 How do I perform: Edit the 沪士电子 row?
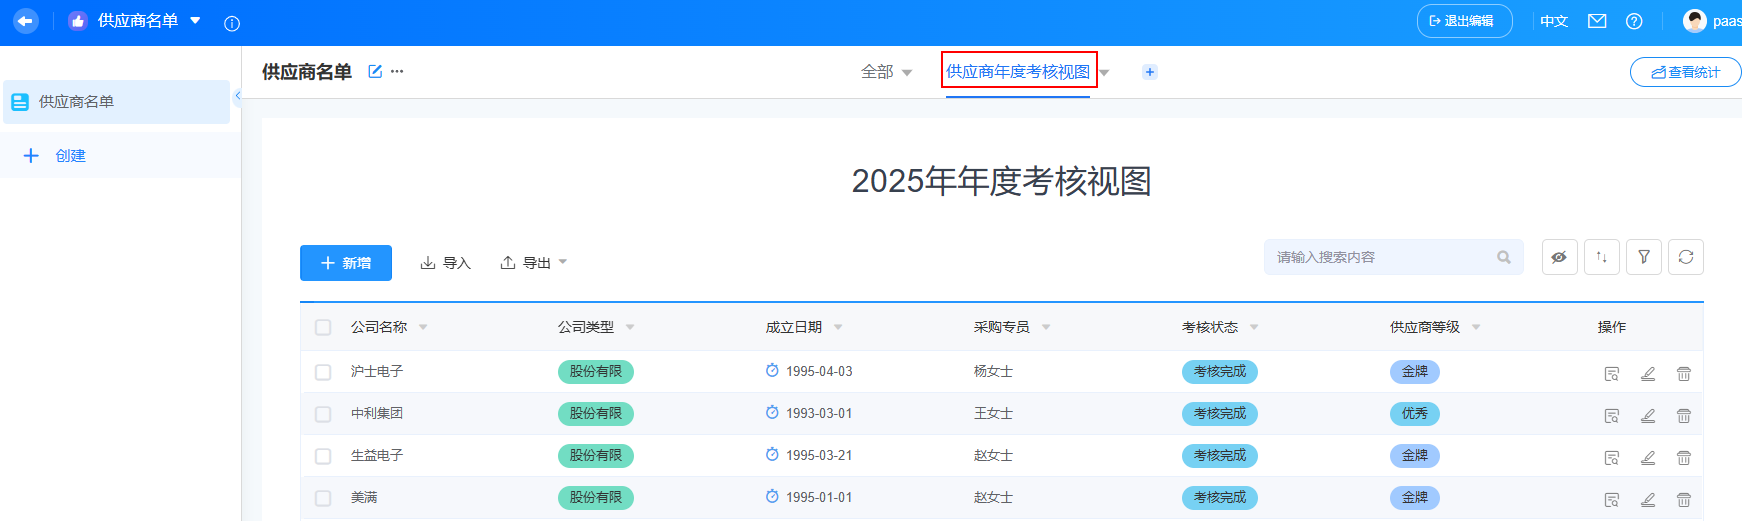click(x=1648, y=374)
